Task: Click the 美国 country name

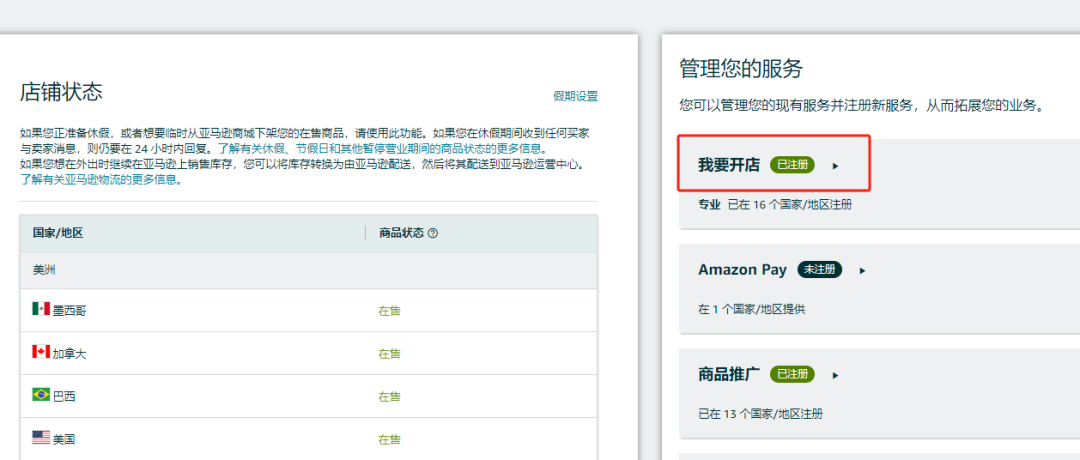Action: coord(64,439)
